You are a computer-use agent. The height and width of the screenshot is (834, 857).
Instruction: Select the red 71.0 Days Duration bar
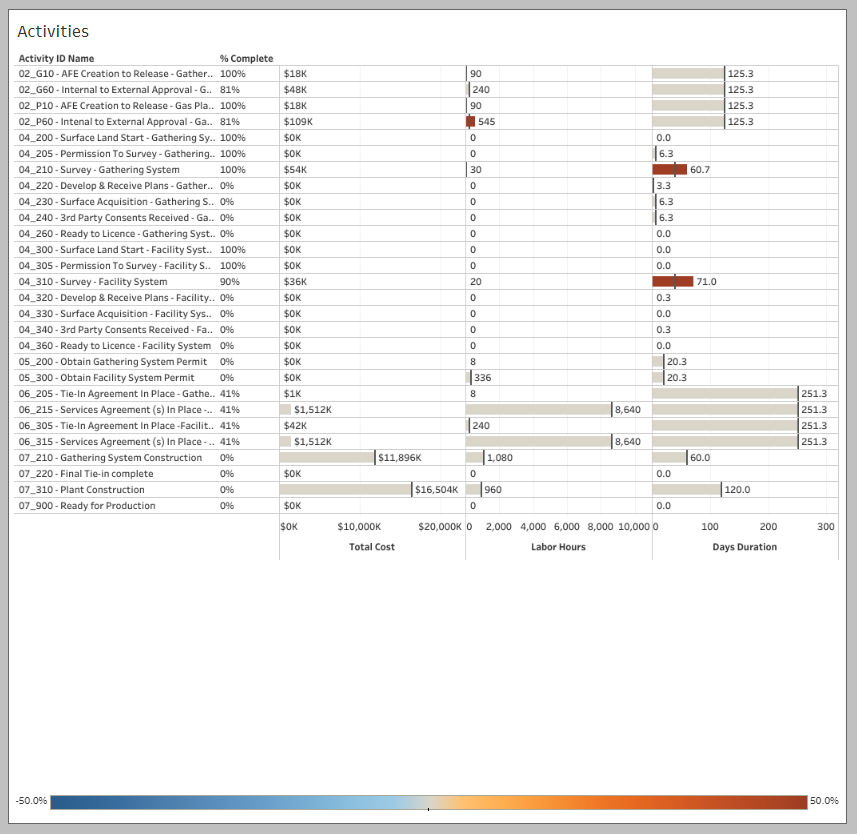672,282
